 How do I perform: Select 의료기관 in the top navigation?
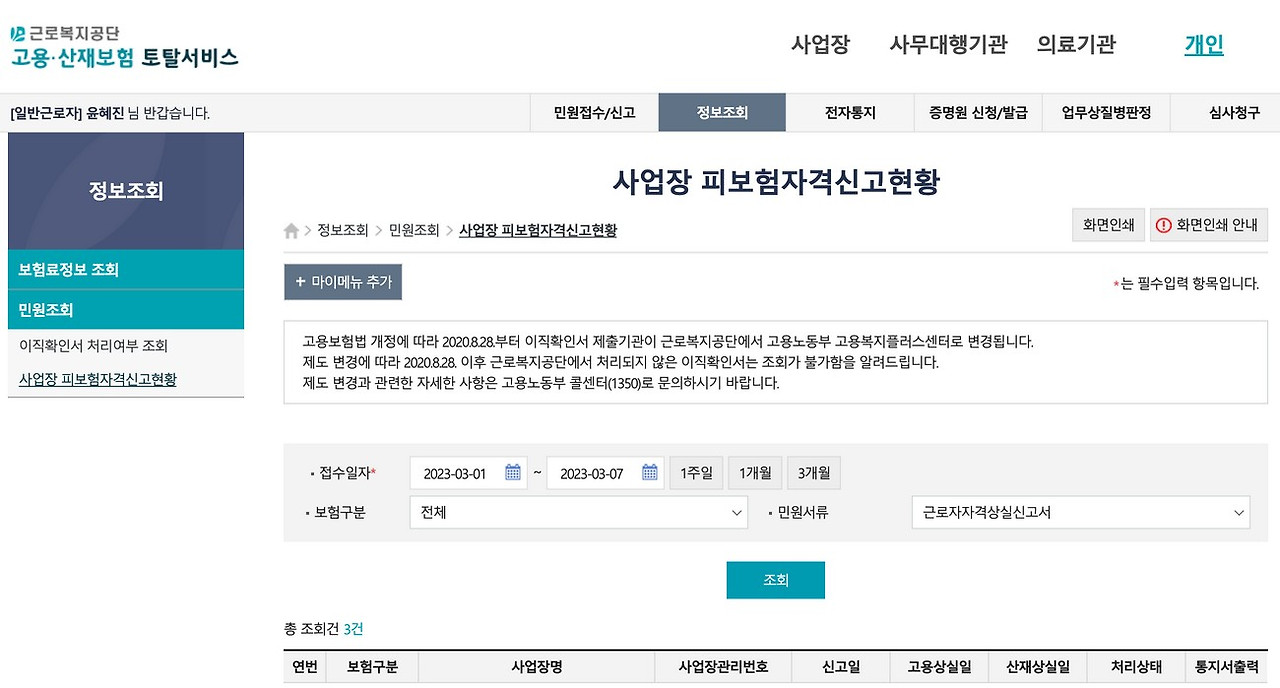(x=1075, y=44)
